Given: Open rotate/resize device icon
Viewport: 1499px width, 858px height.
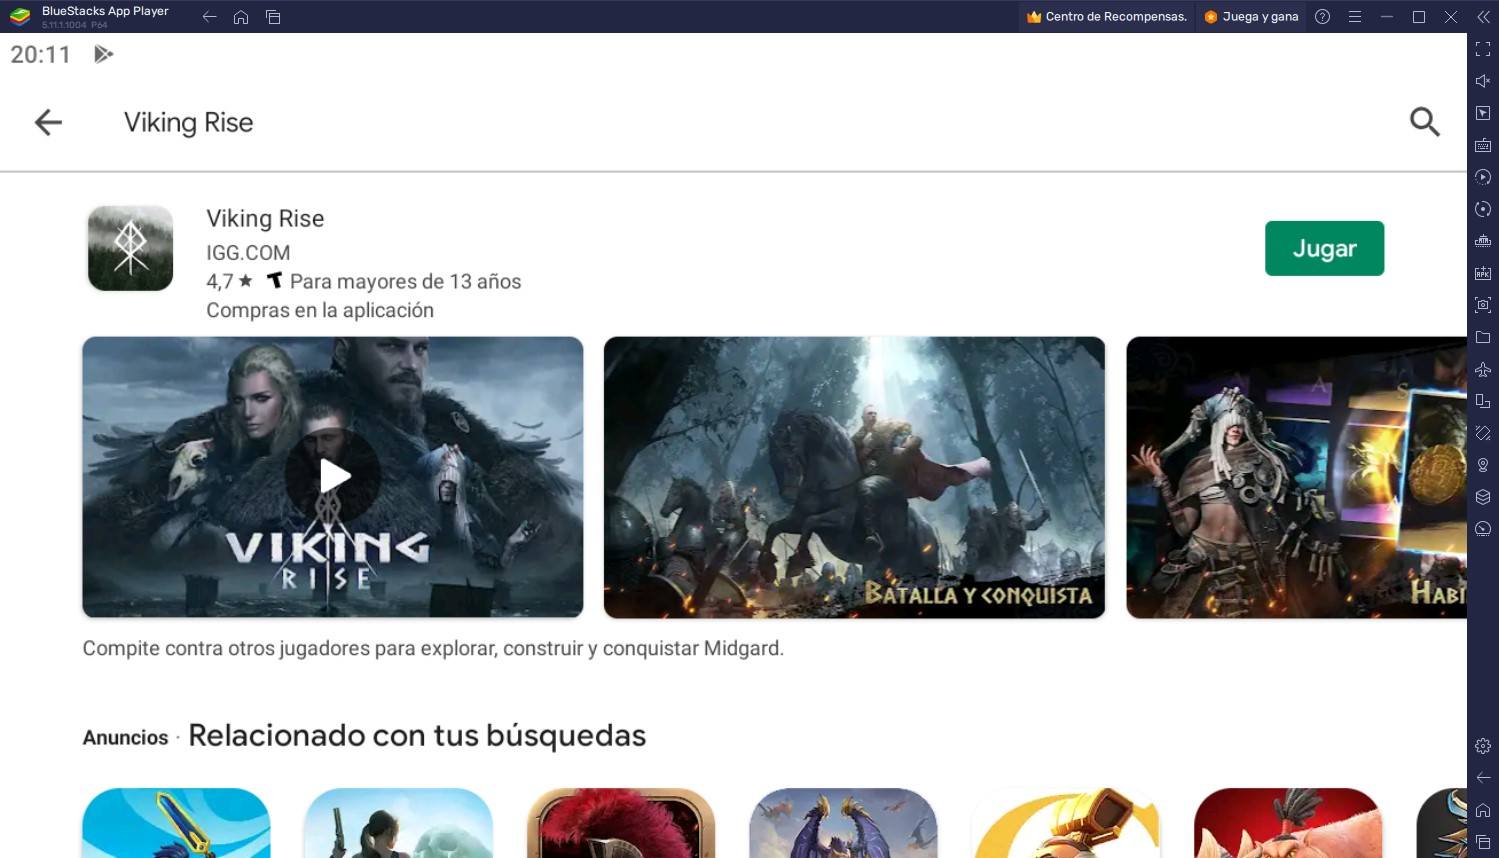Looking at the screenshot, I should point(1483,401).
